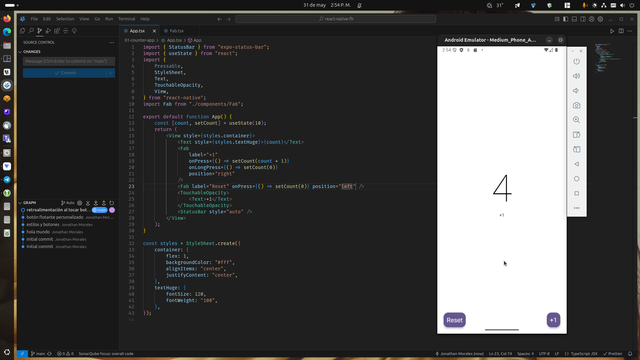Click the Fetch icon in Graph header
The height and width of the screenshot is (360, 640).
[x=88, y=203]
